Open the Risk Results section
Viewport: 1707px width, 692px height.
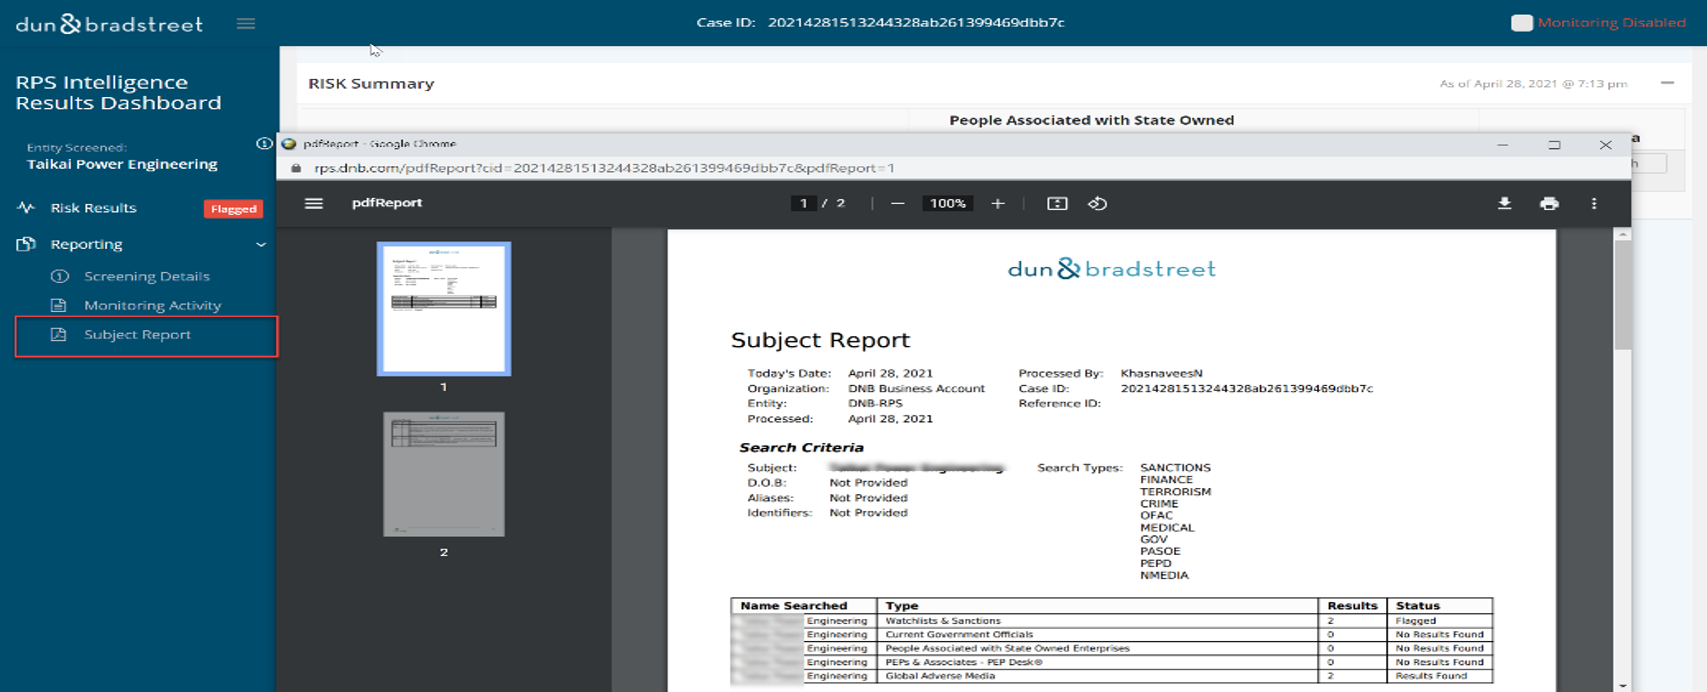coord(93,208)
